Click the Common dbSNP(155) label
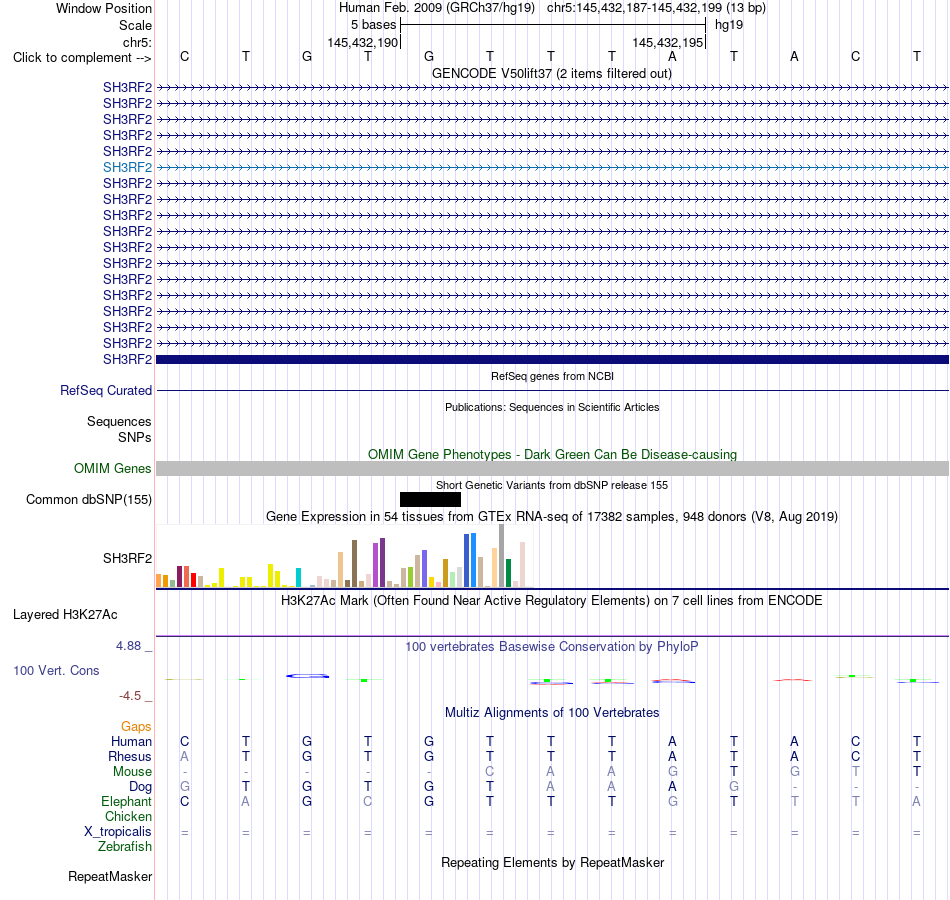This screenshot has width=950, height=900. [x=89, y=499]
